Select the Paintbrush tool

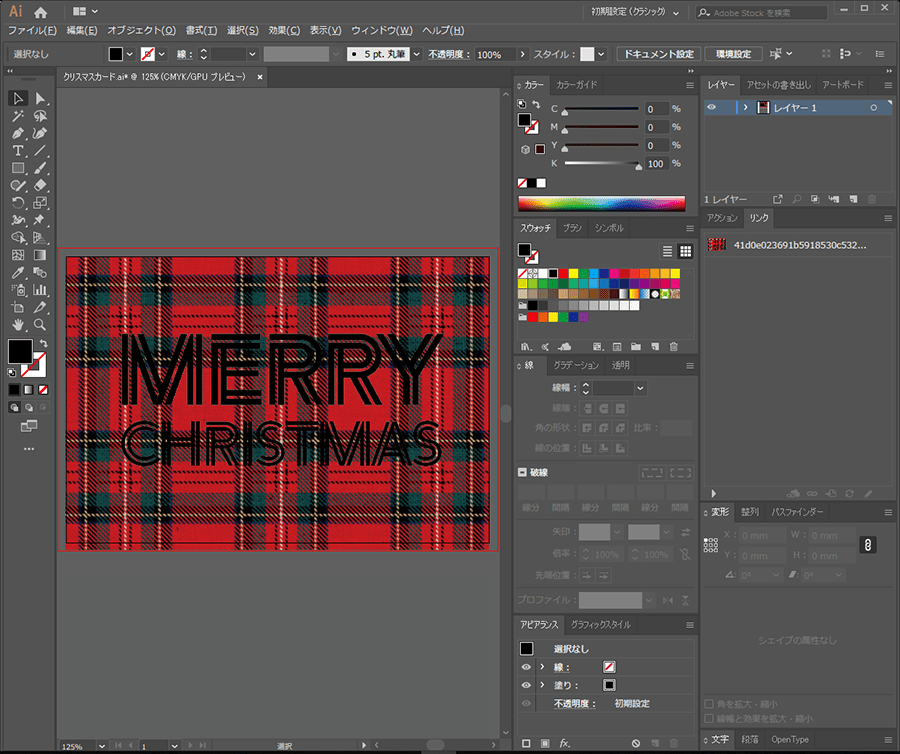coord(40,168)
